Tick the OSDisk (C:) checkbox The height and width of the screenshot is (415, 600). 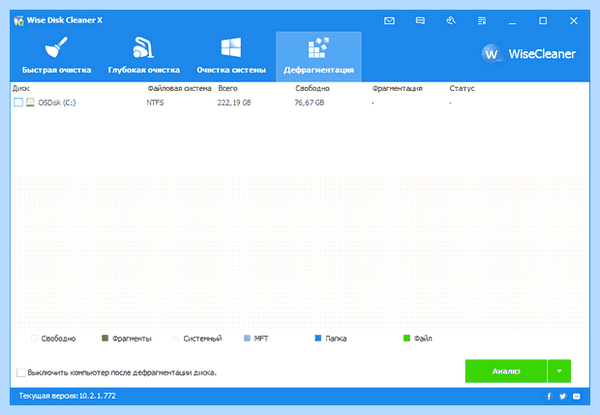(x=18, y=103)
